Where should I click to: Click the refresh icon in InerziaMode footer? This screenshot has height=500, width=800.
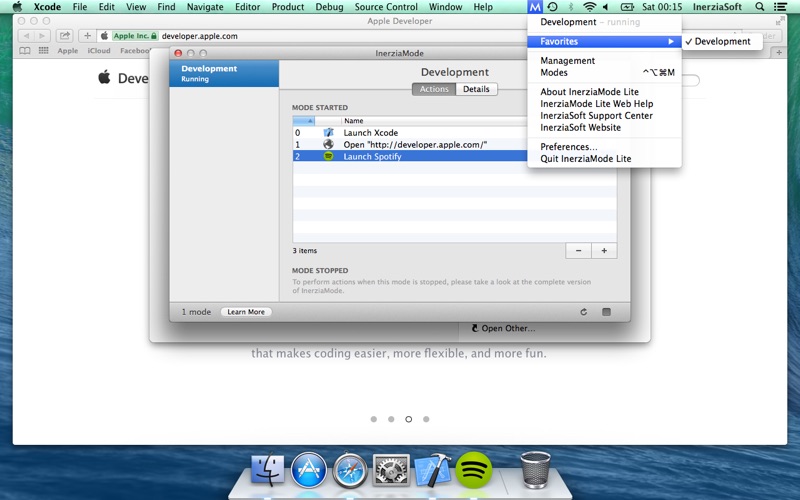pos(584,312)
